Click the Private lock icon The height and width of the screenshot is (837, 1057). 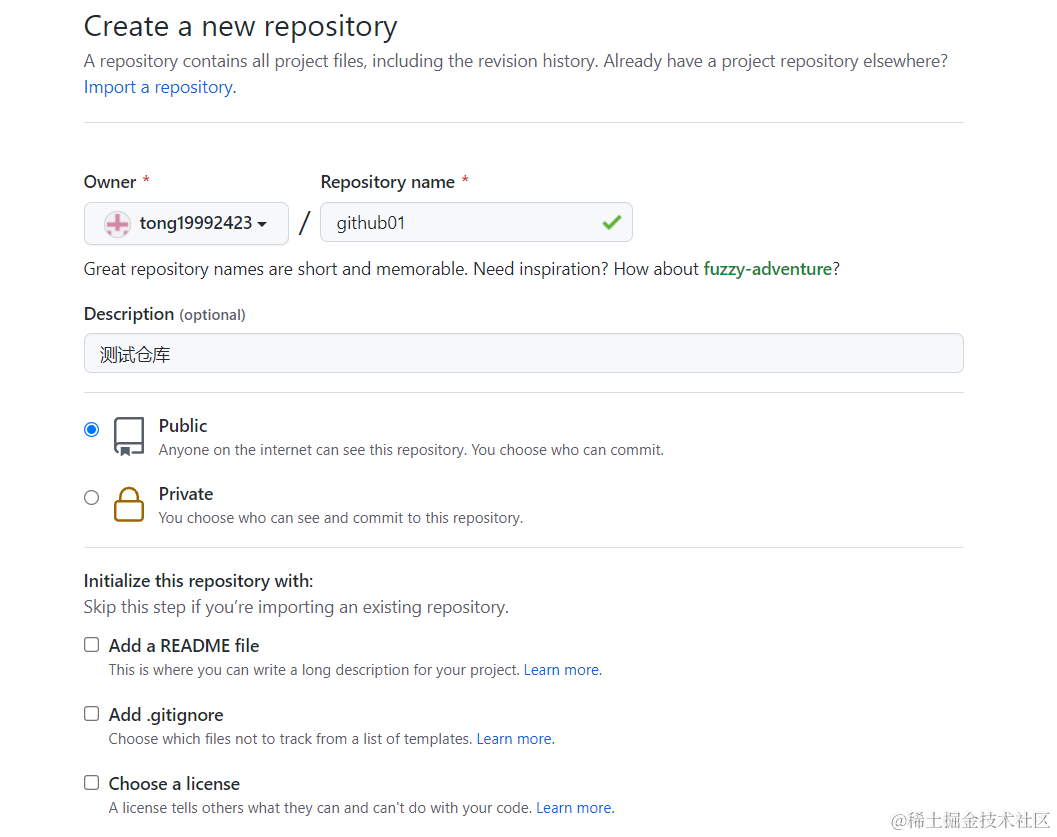129,504
